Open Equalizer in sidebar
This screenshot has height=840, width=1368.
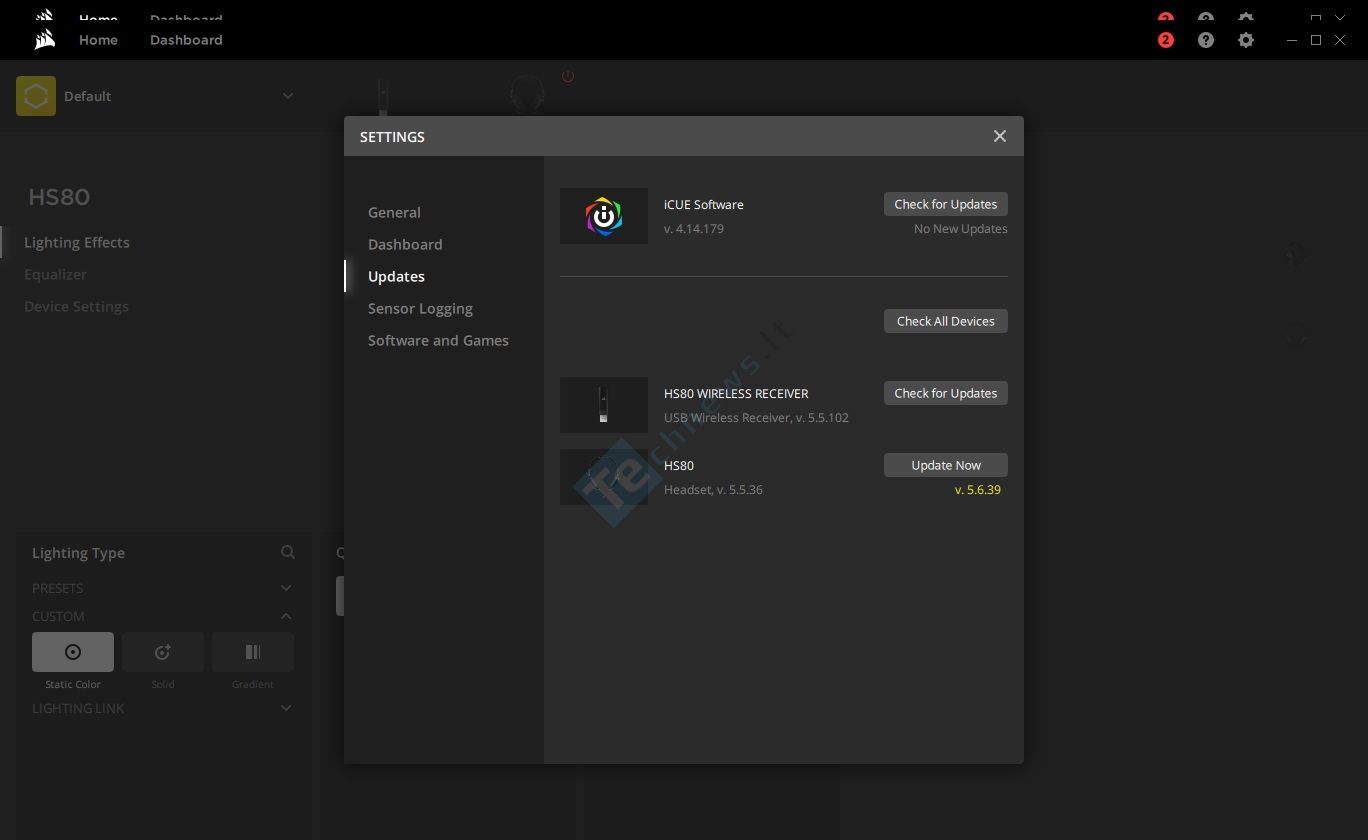(x=55, y=274)
